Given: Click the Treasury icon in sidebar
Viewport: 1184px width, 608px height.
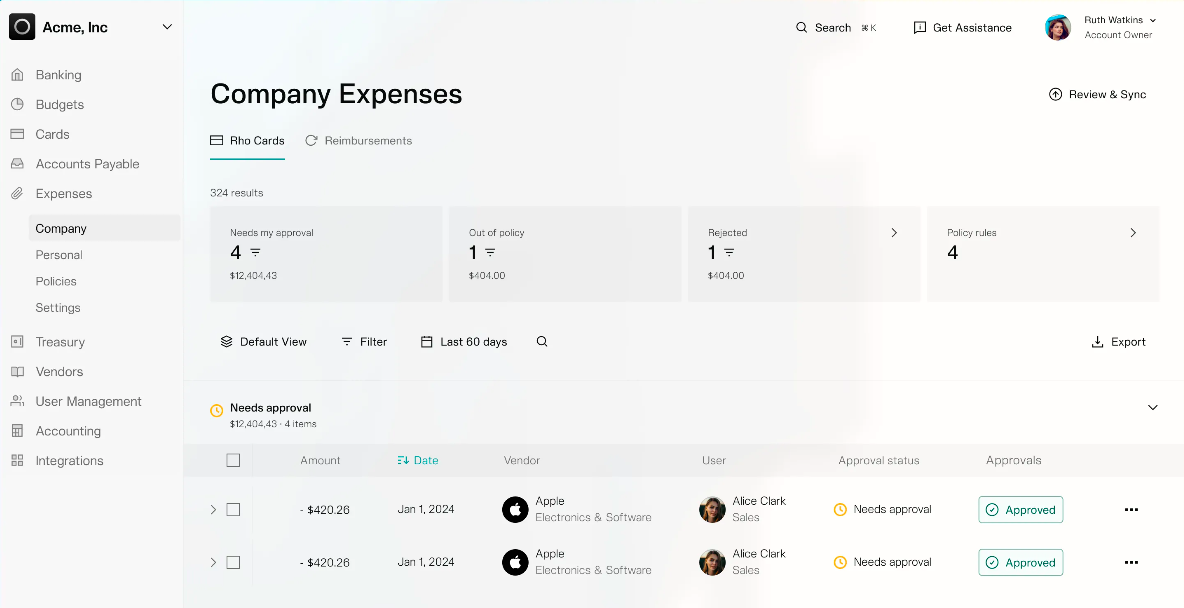Looking at the screenshot, I should click(17, 342).
